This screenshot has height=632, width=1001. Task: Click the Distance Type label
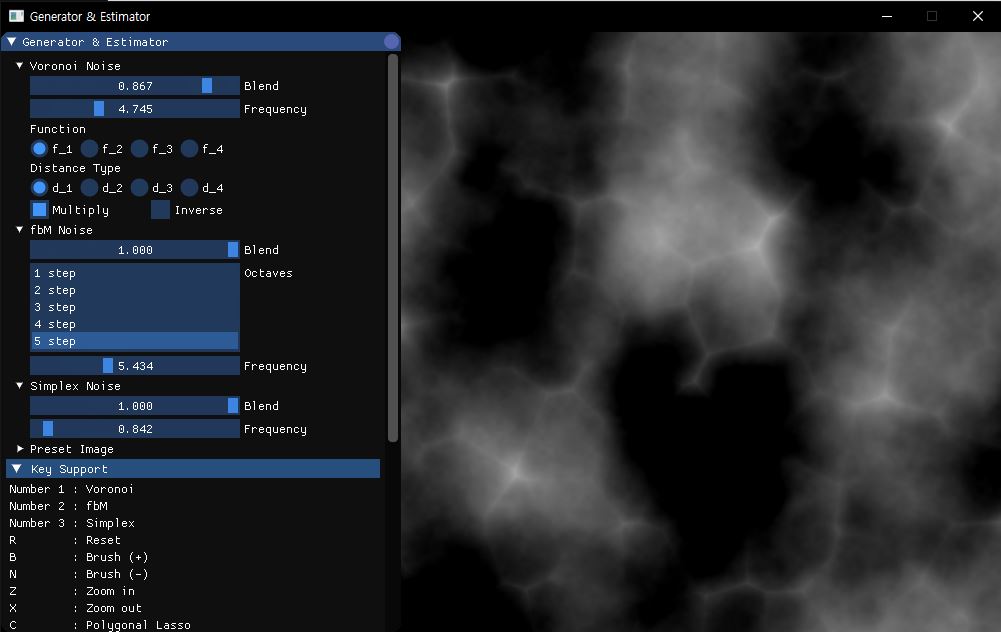75,168
